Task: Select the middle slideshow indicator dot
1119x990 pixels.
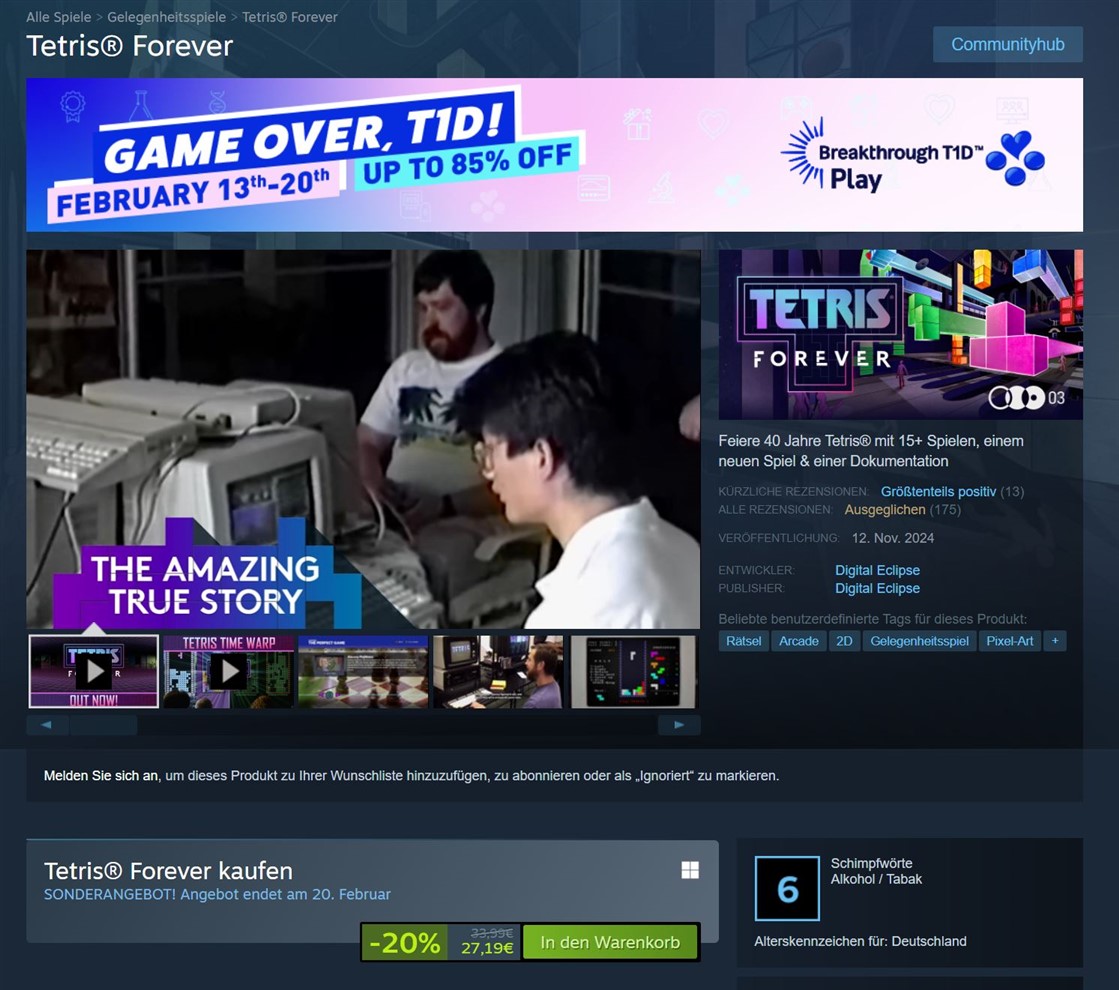Action: point(1016,398)
